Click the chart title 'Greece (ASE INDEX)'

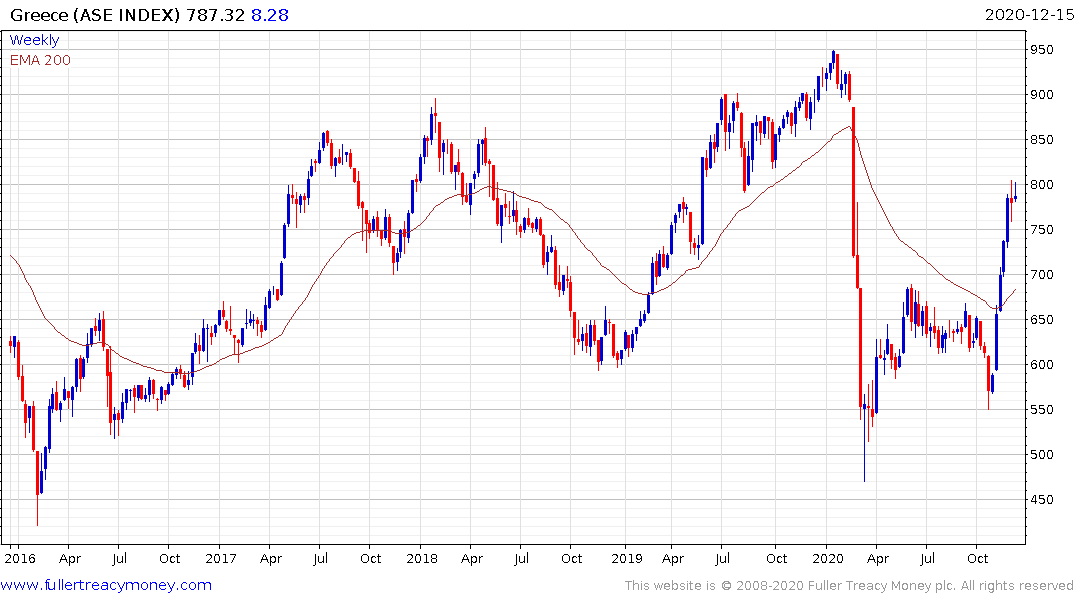click(95, 15)
